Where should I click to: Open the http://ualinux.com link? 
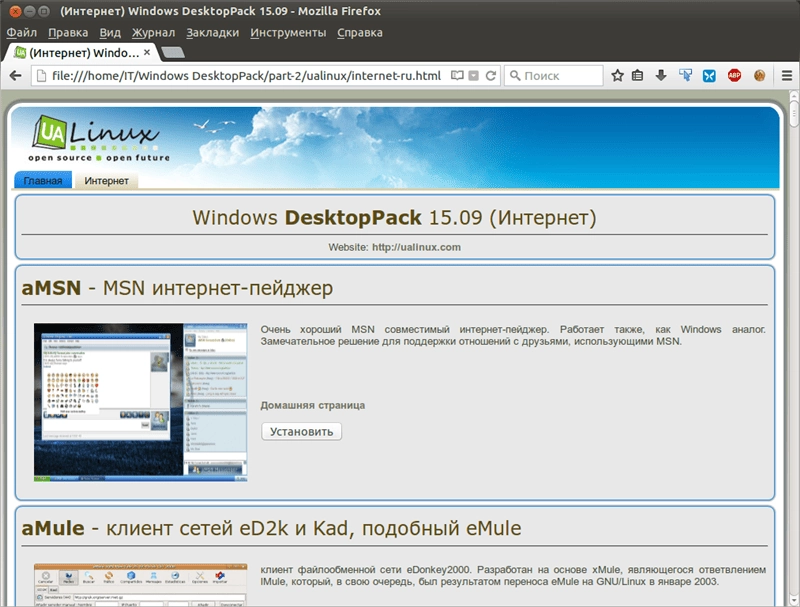[416, 247]
